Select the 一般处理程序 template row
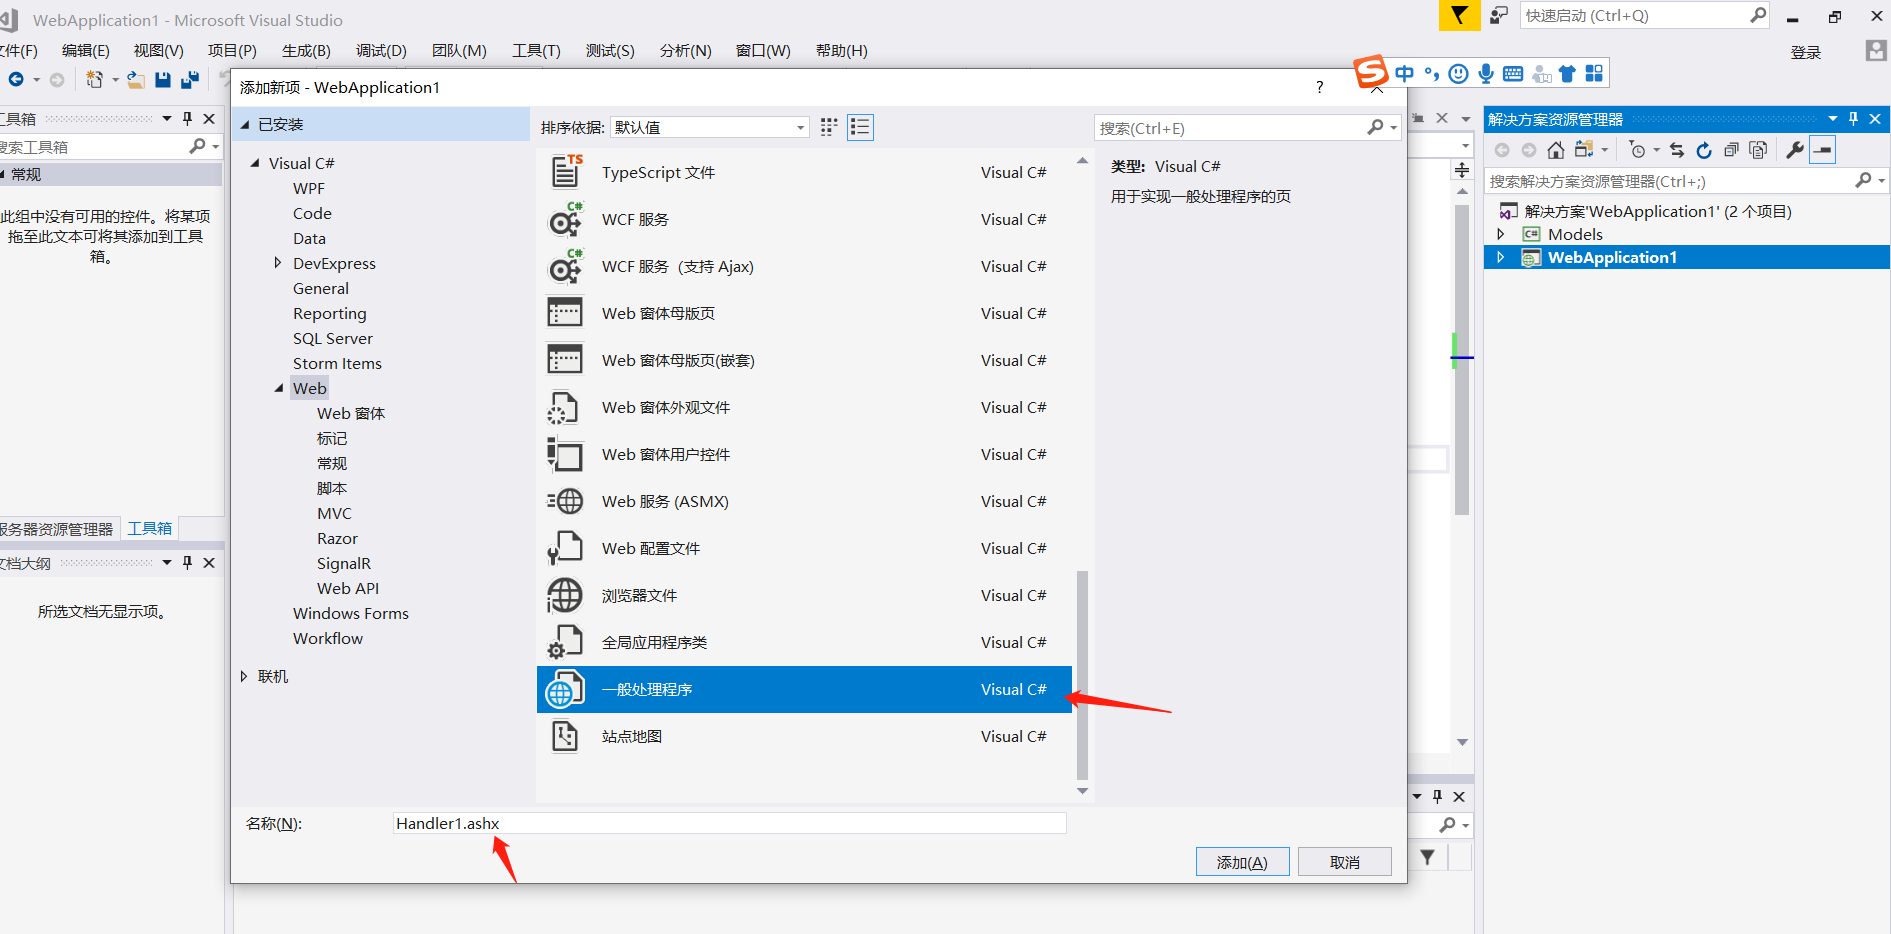Image resolution: width=1891 pixels, height=934 pixels. pos(804,690)
